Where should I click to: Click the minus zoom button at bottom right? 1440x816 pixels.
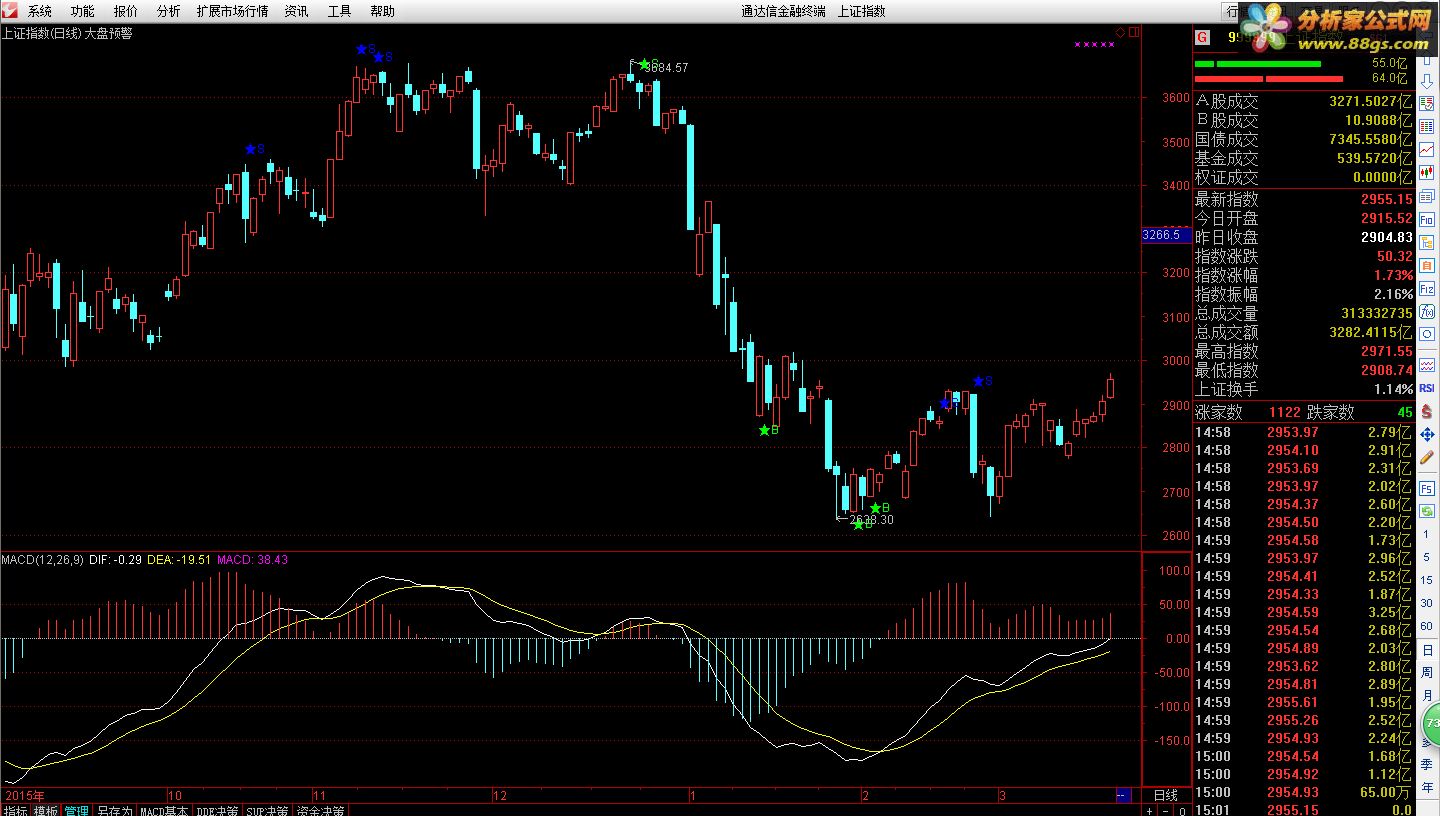pos(1165,810)
